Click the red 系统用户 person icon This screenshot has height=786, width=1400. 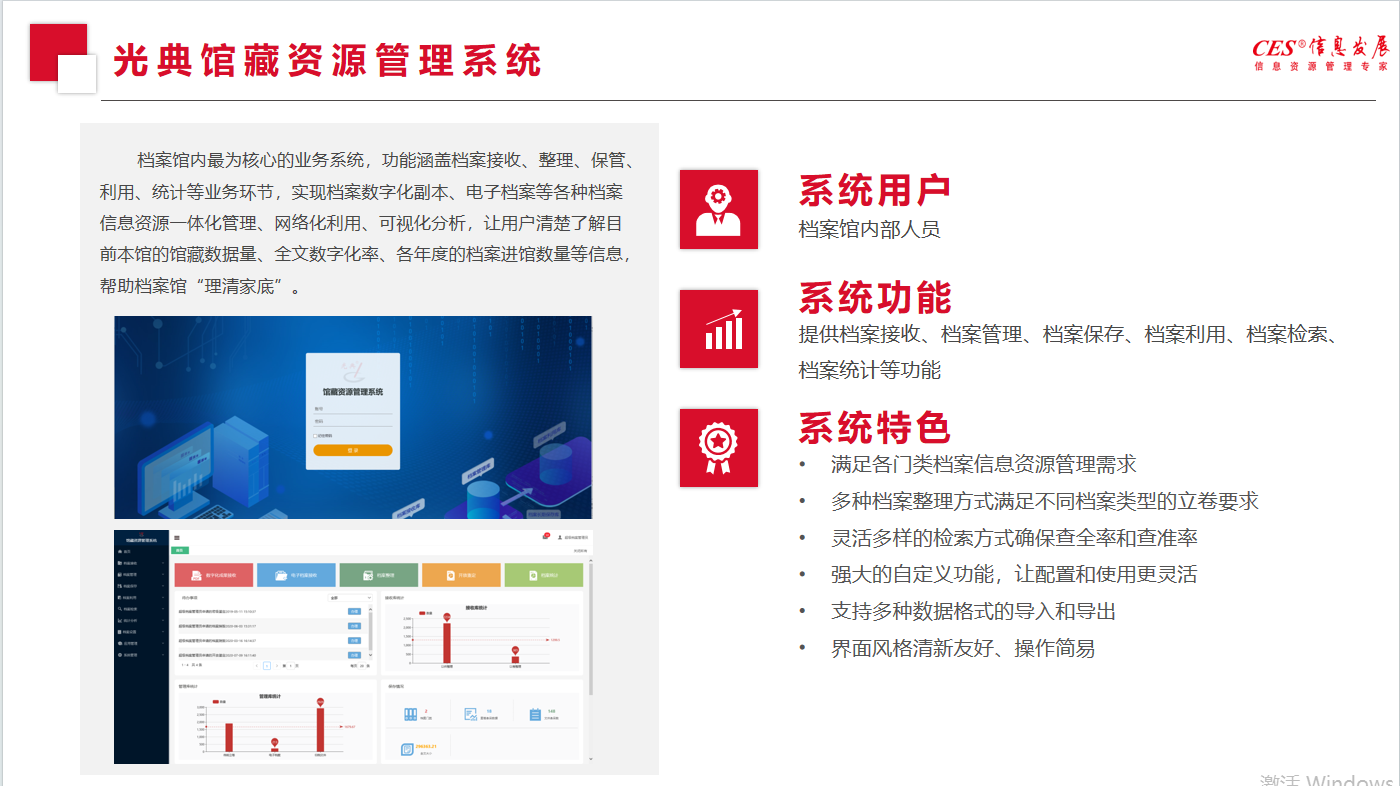pyautogui.click(x=719, y=210)
